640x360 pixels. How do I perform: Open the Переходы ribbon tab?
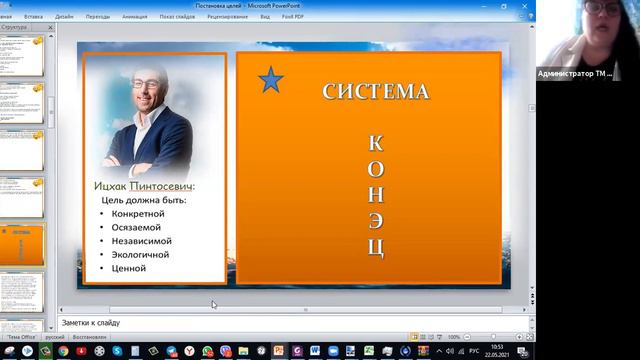98,17
